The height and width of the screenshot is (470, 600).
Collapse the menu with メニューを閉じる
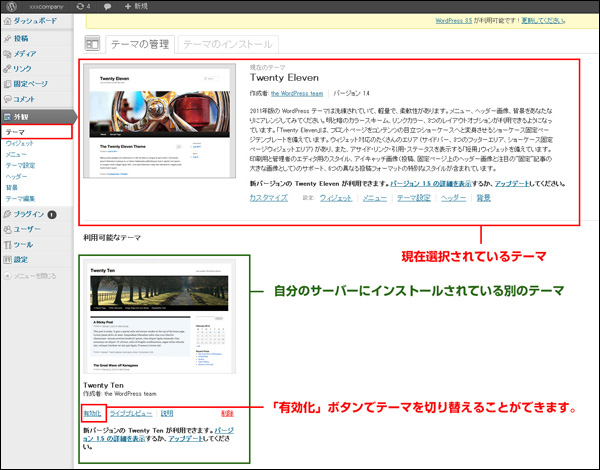36,276
